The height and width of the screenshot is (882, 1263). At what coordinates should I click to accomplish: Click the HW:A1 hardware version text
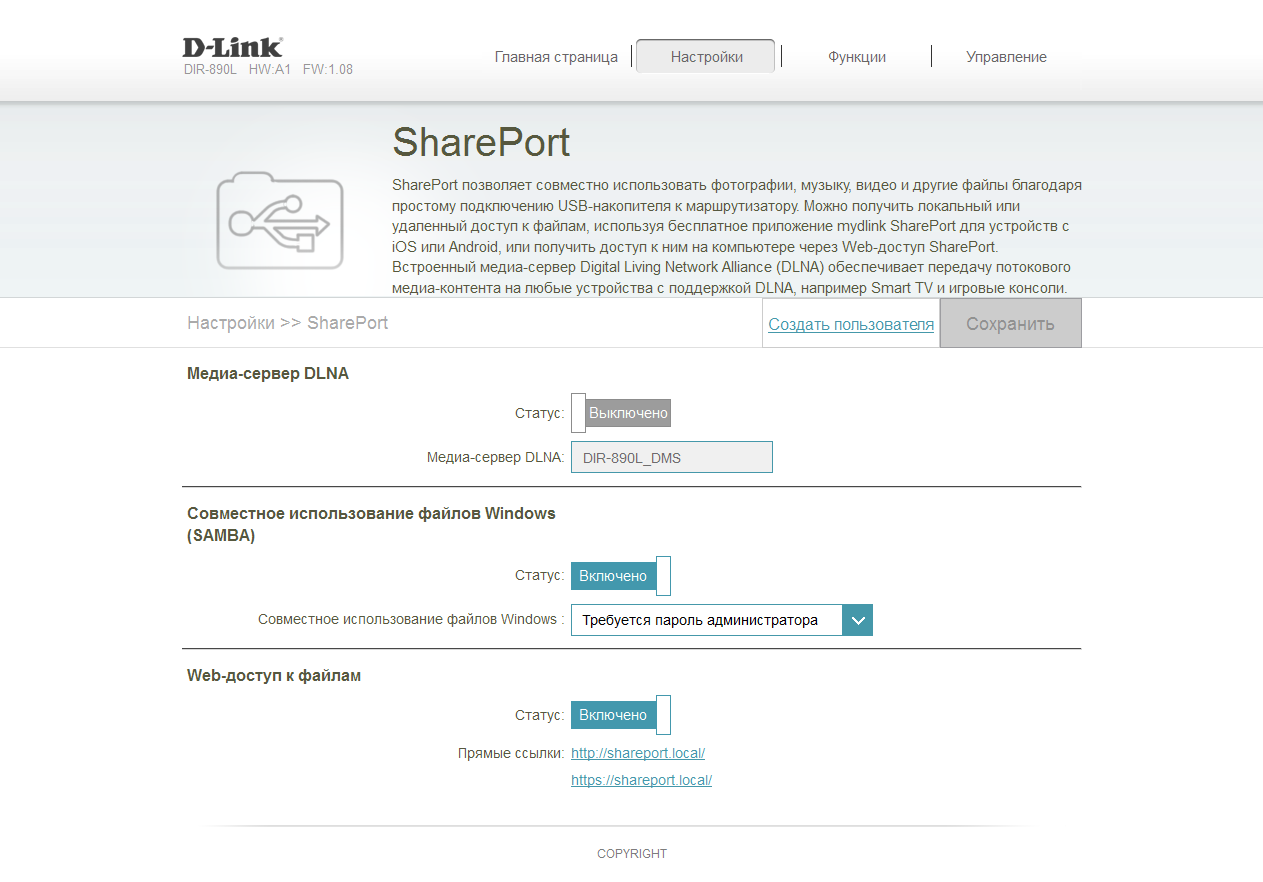[270, 70]
